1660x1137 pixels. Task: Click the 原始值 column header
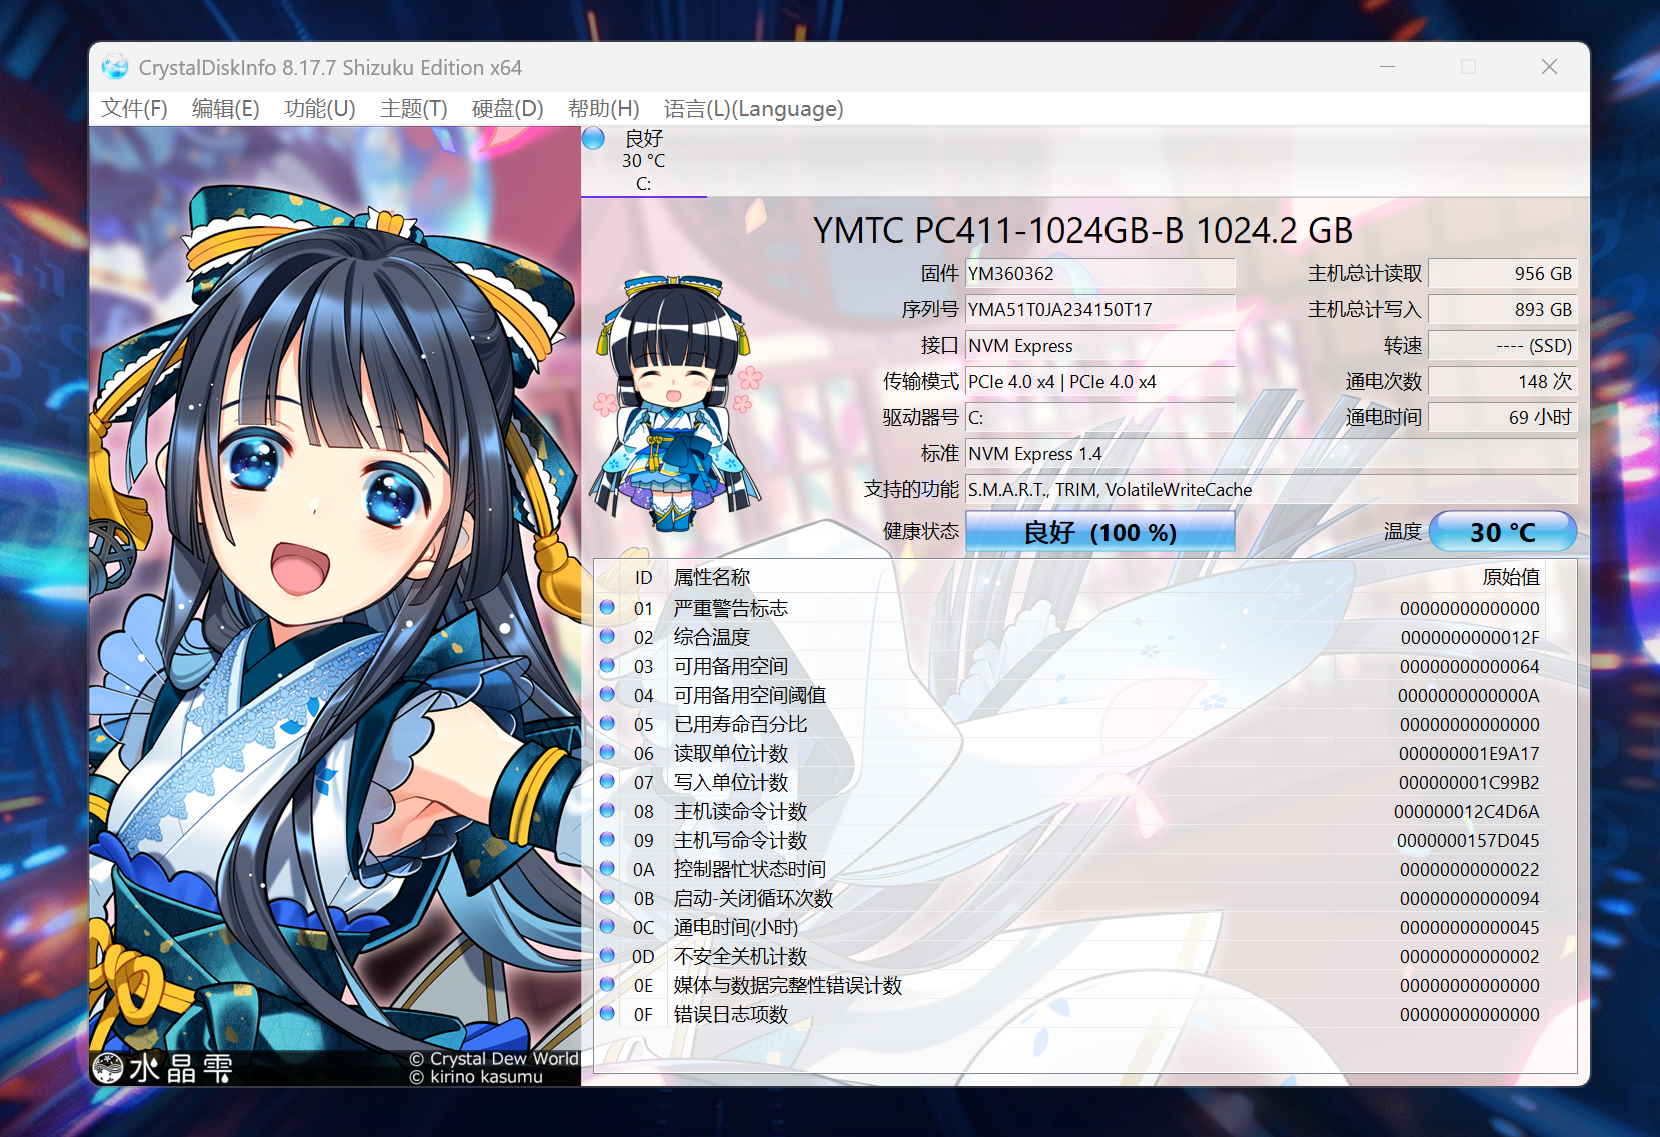1511,577
